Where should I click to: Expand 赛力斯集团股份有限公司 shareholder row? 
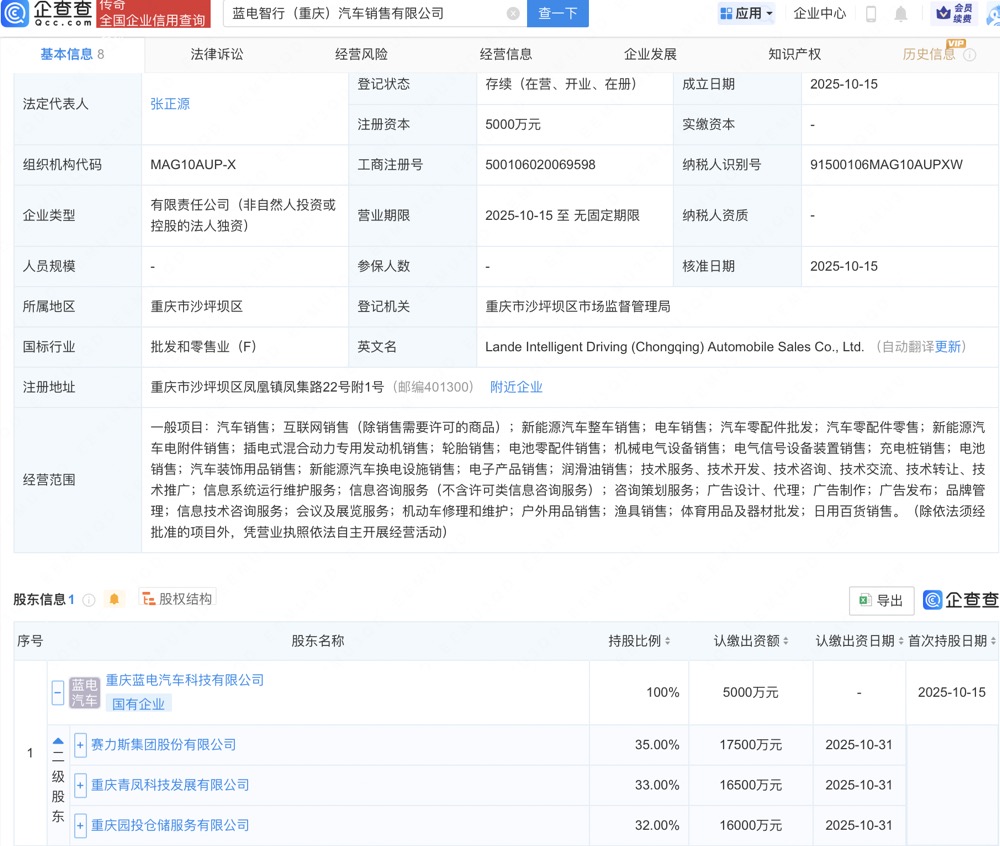pyautogui.click(x=80, y=745)
